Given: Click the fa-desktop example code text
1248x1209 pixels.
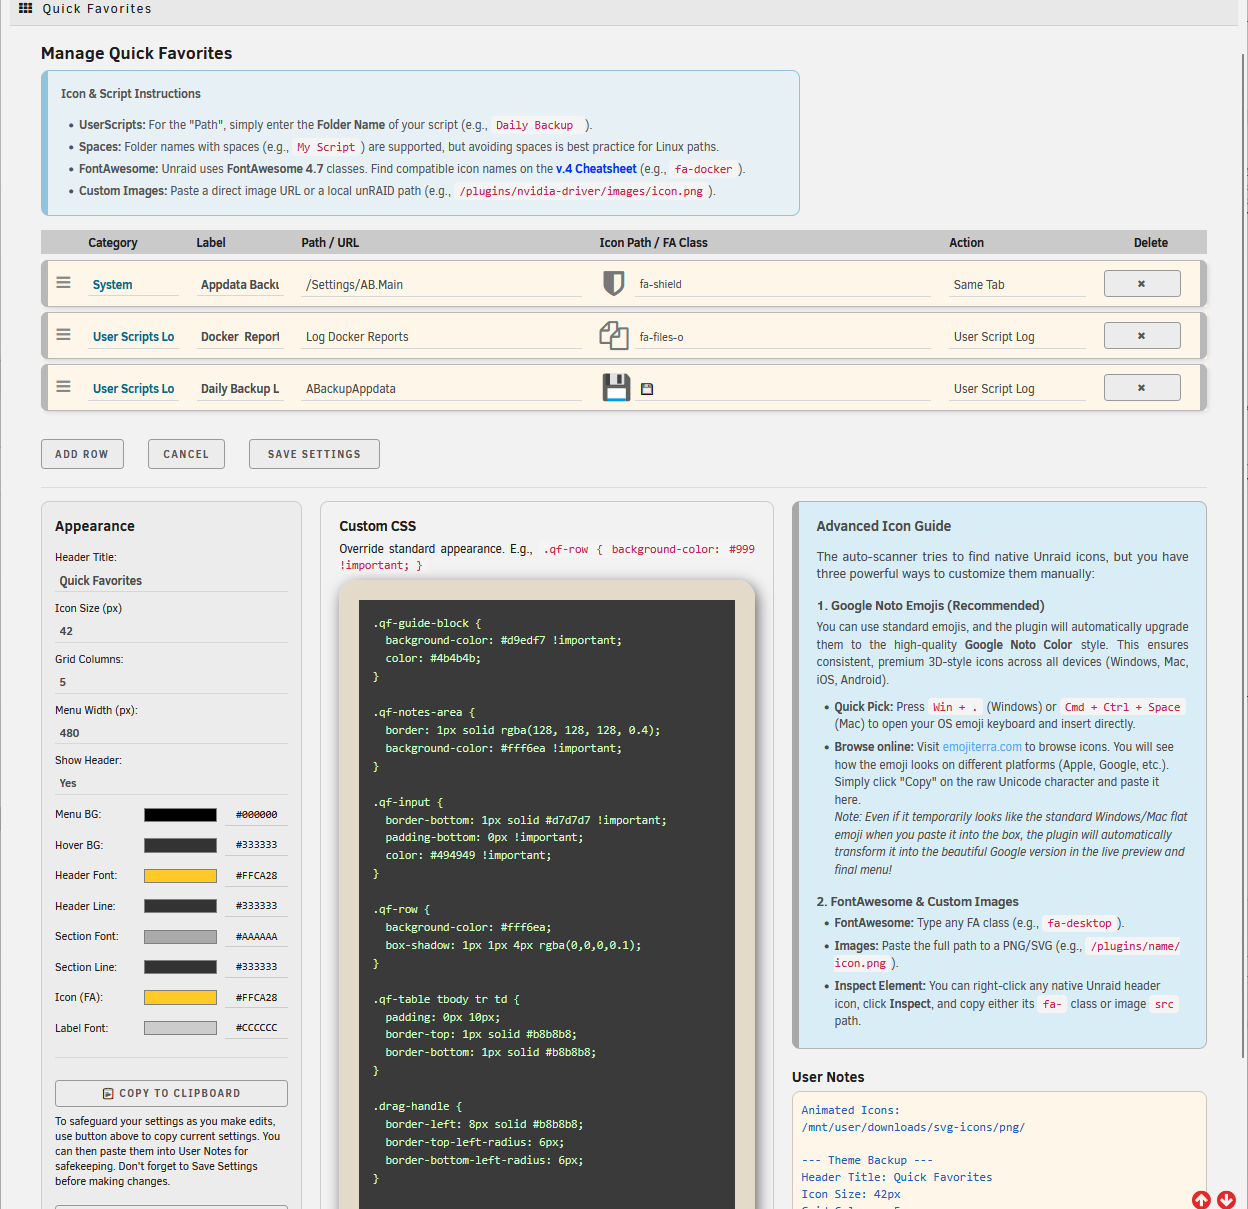Looking at the screenshot, I should pos(1079,923).
